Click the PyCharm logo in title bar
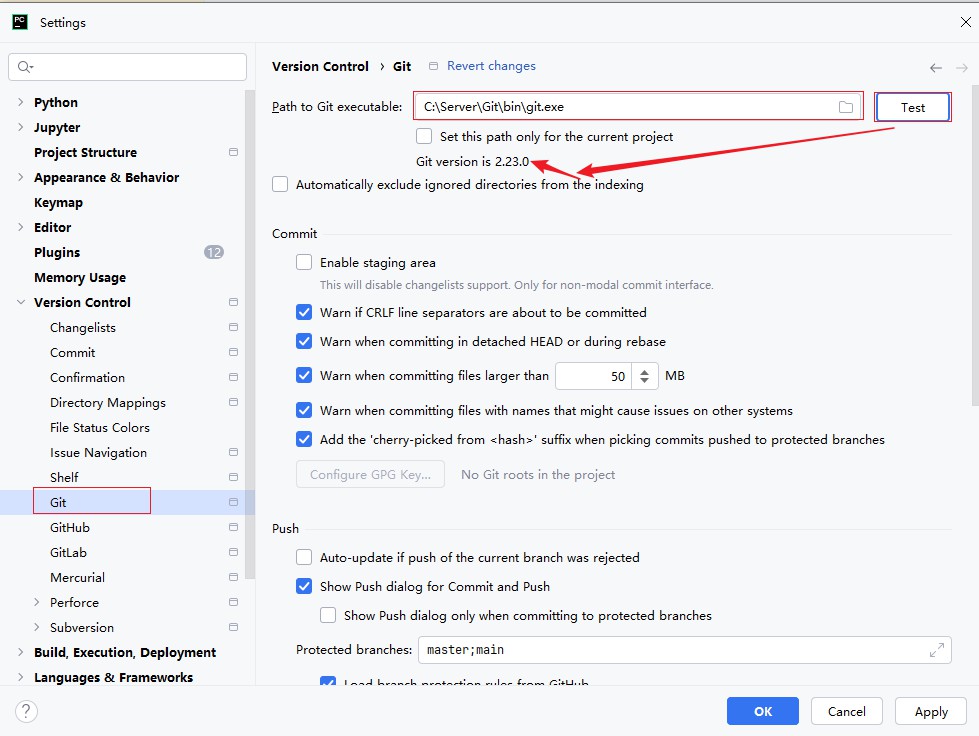Image resolution: width=979 pixels, height=736 pixels. (x=20, y=22)
